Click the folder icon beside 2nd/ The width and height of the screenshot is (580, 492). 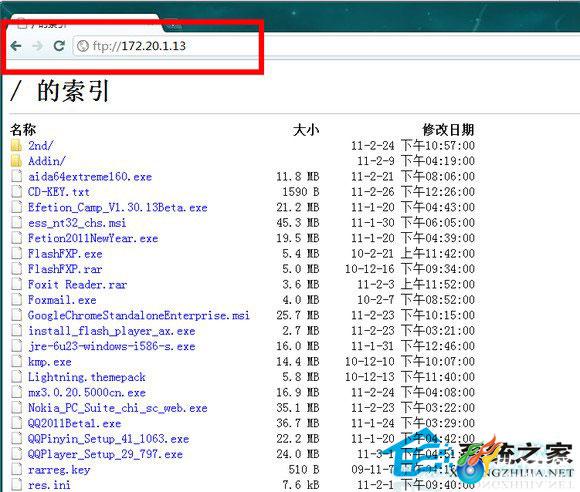pyautogui.click(x=16, y=145)
